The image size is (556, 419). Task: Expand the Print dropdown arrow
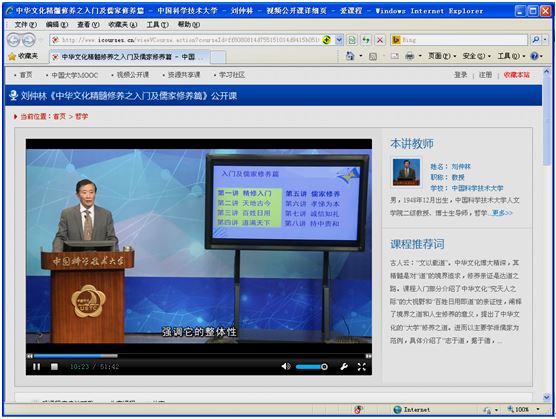point(420,56)
